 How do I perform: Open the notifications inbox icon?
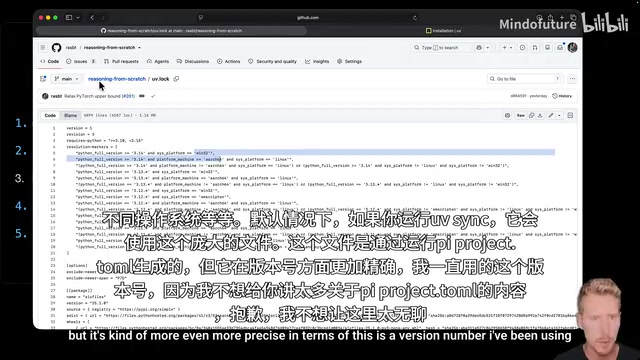[x=560, y=48]
